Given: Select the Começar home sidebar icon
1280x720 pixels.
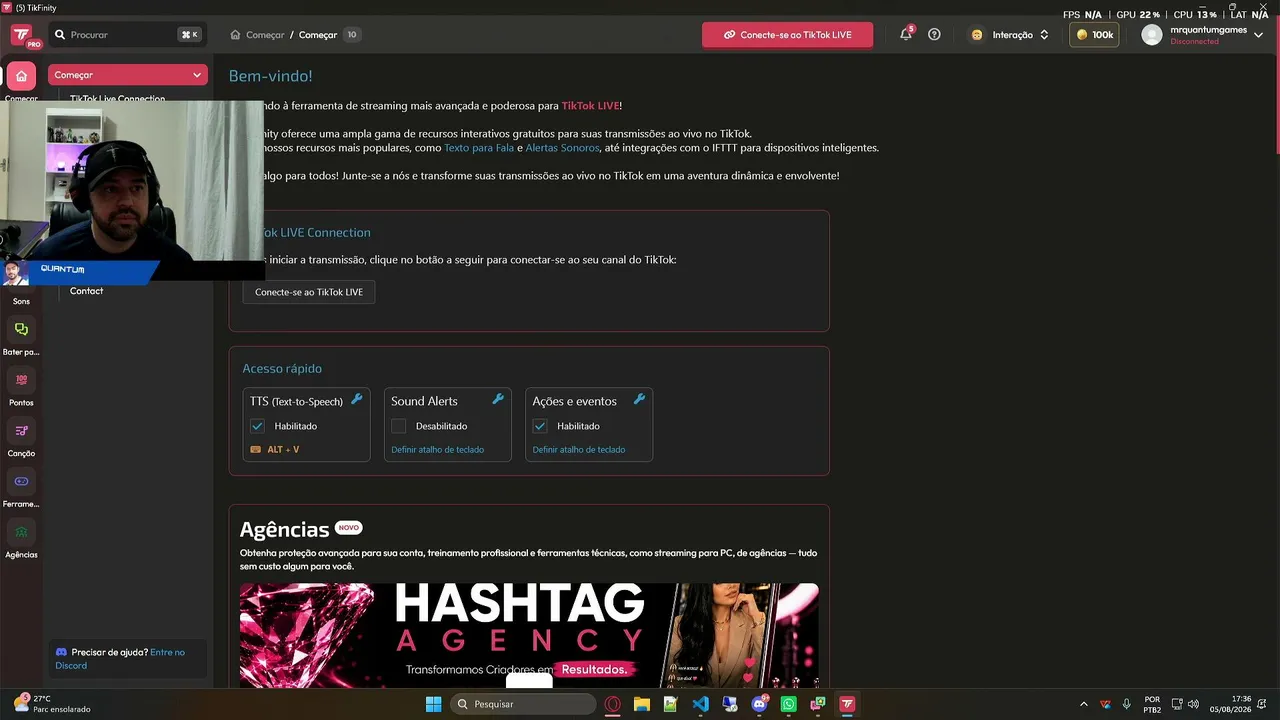Looking at the screenshot, I should pyautogui.click(x=21, y=76).
